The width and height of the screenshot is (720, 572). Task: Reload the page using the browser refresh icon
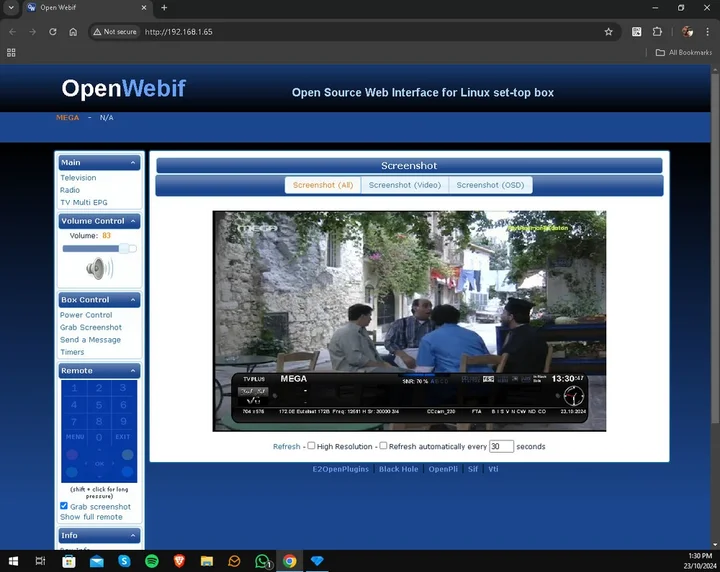point(53,32)
